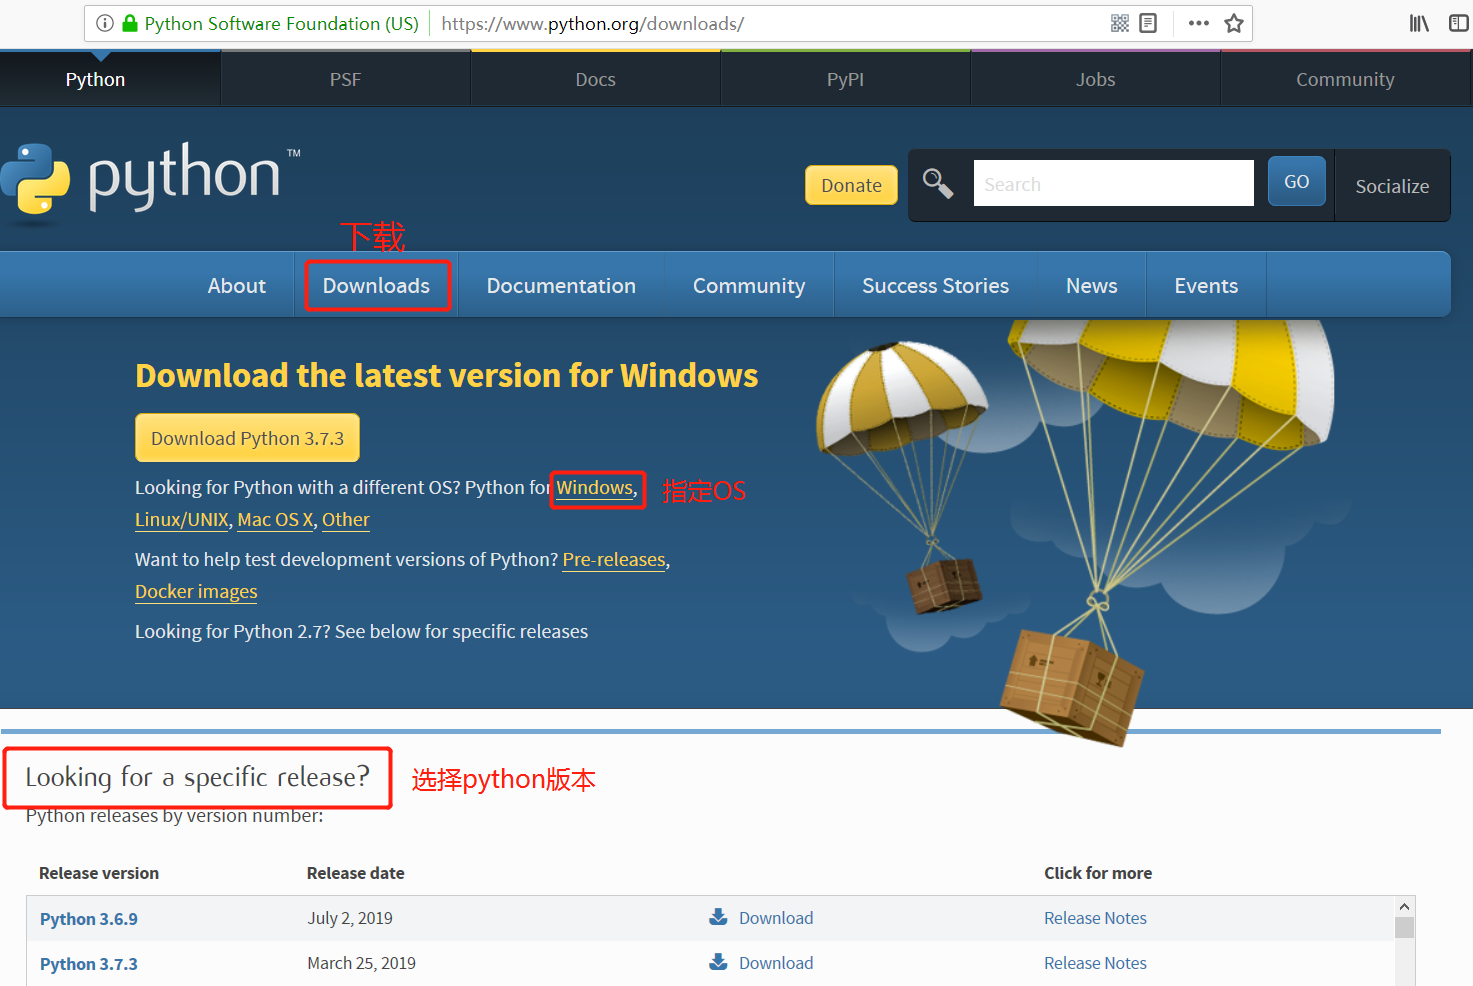Screen dimensions: 1473x986
Task: Select the PyPI top tab
Action: (845, 79)
